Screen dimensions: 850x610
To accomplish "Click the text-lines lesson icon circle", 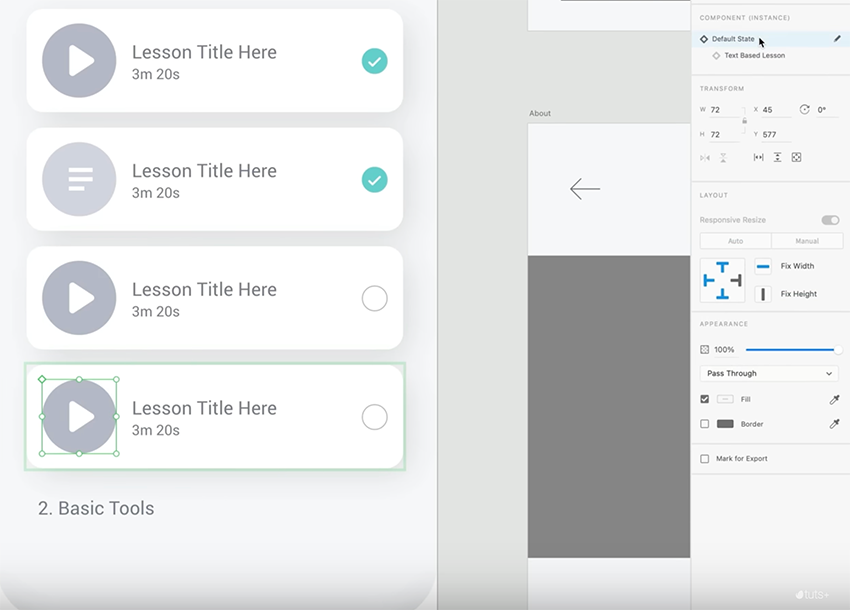I will click(x=79, y=179).
